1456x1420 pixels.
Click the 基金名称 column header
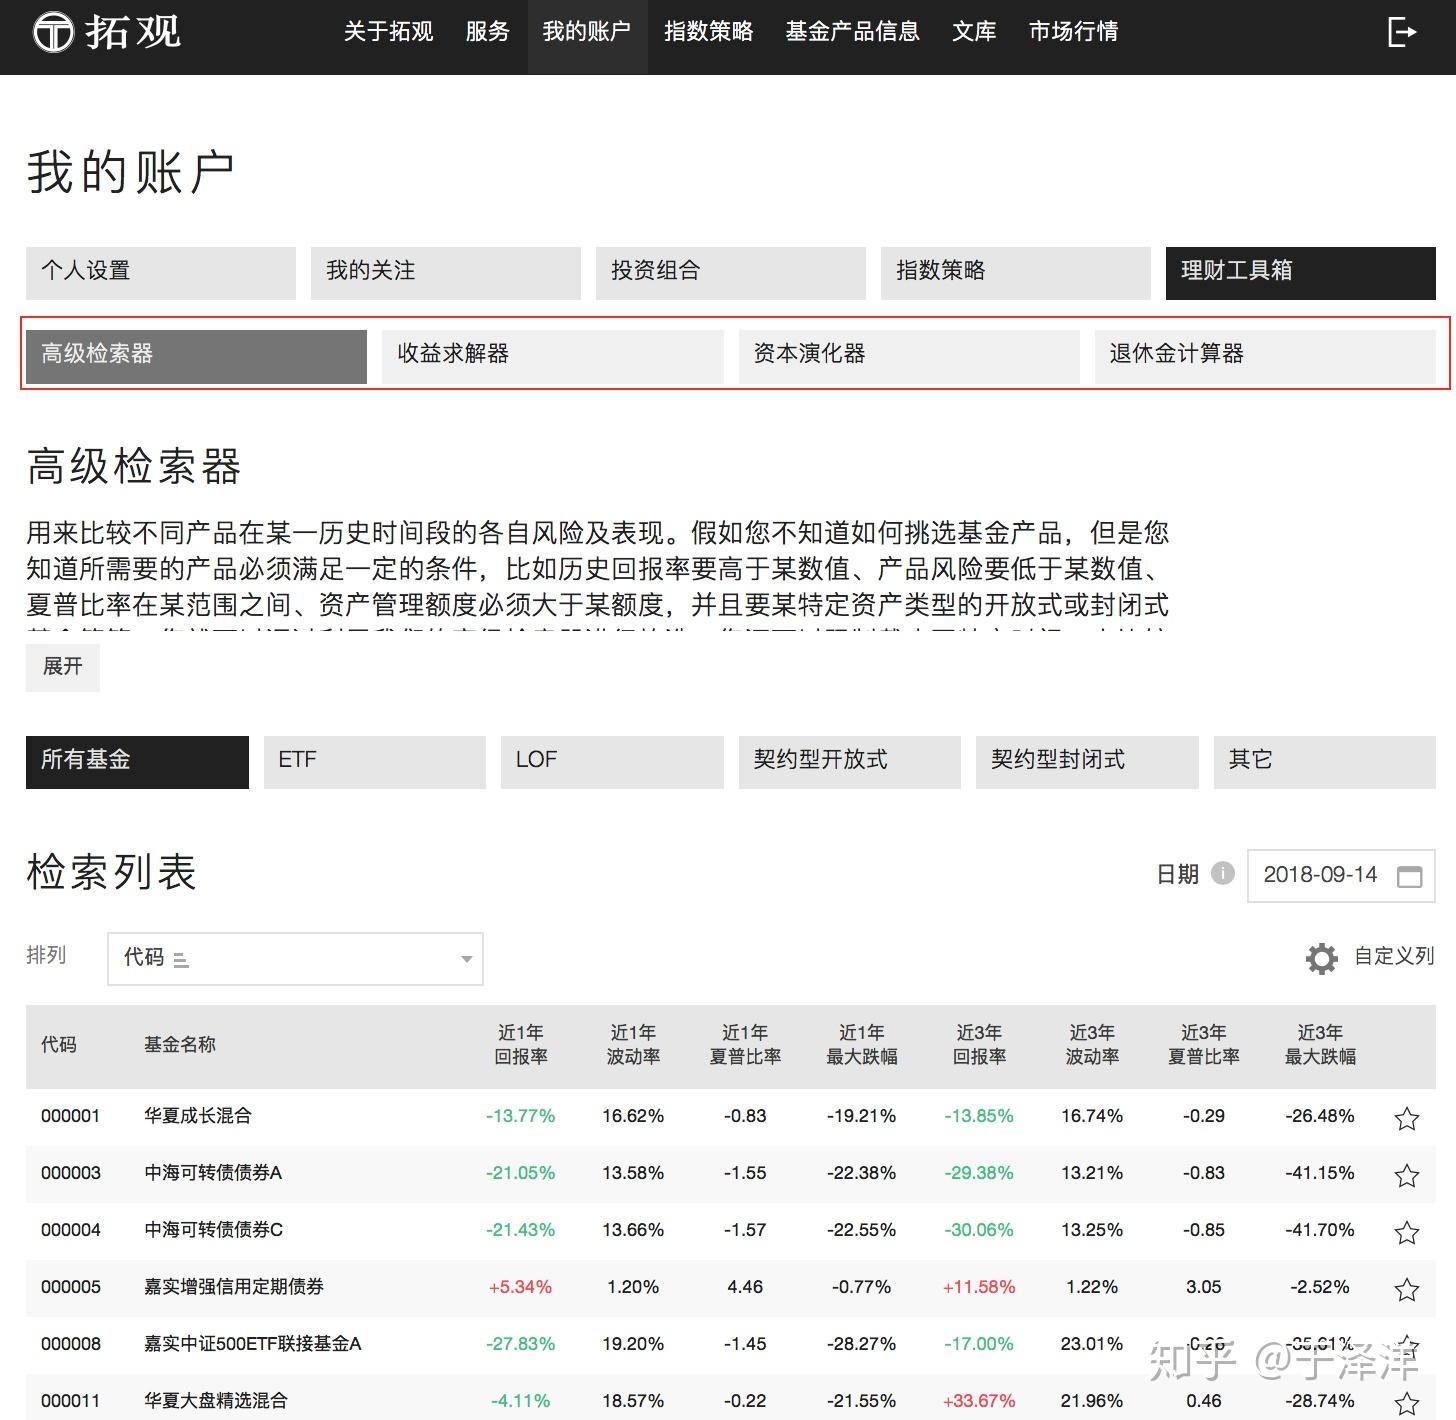180,1045
